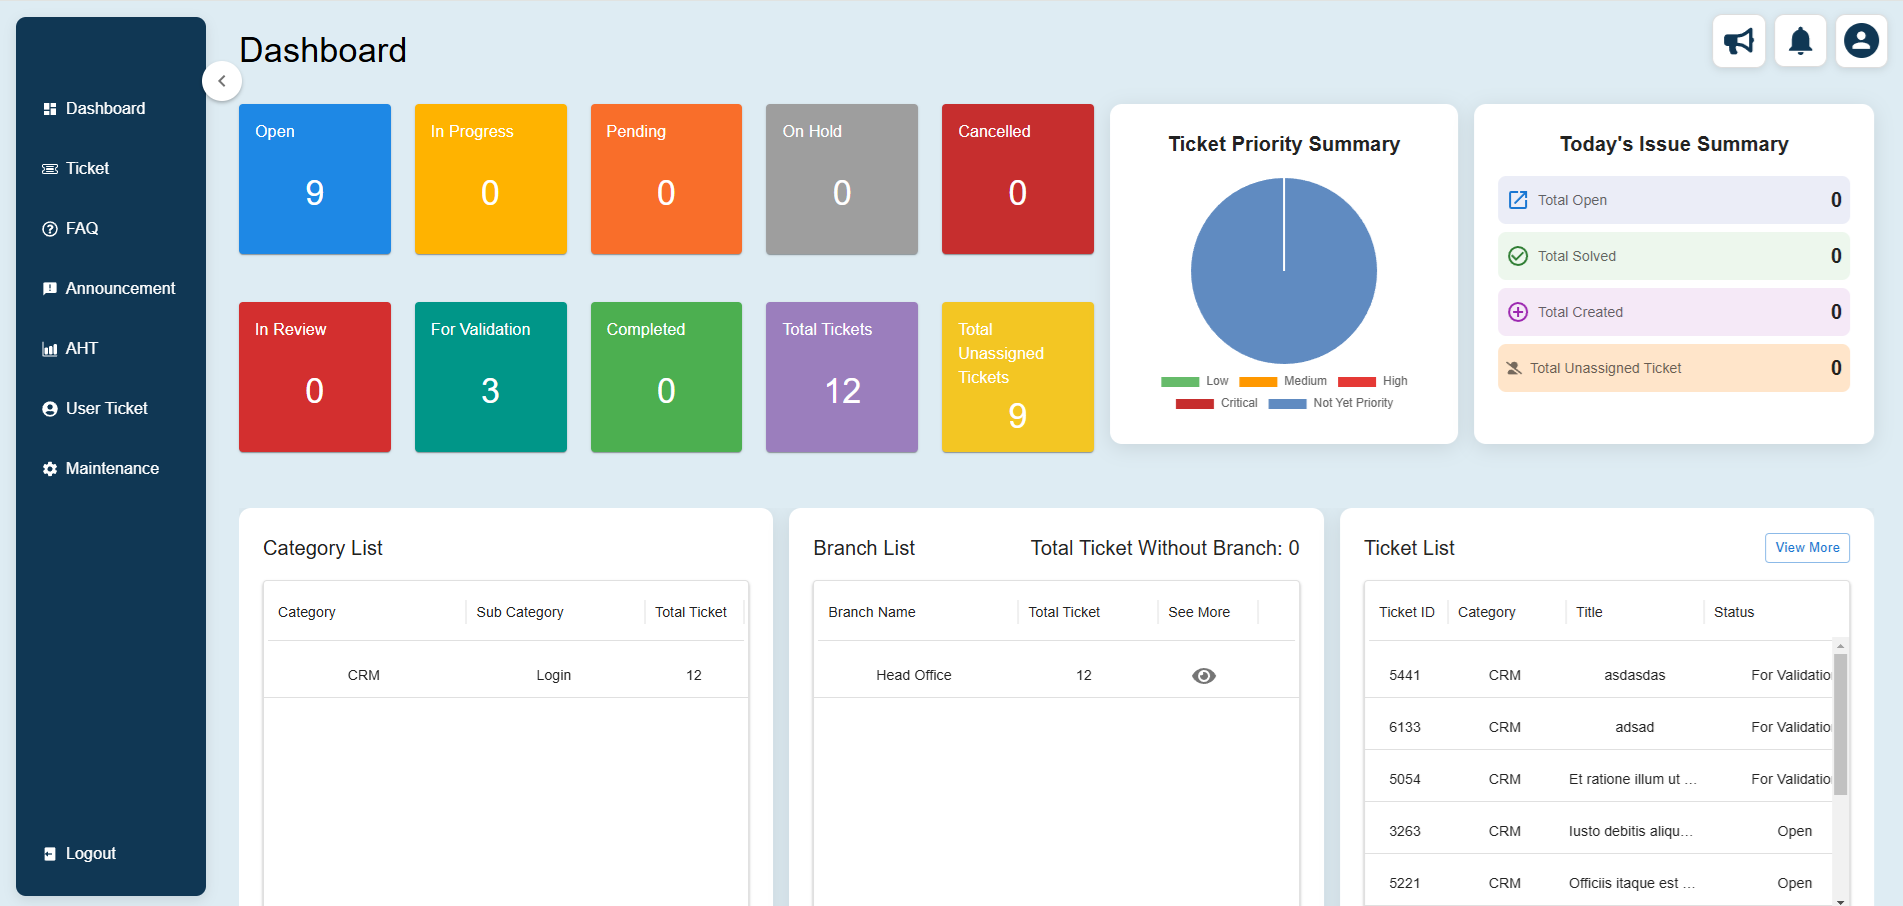Click the Maintenance gear icon
The width and height of the screenshot is (1903, 906).
(x=50, y=468)
